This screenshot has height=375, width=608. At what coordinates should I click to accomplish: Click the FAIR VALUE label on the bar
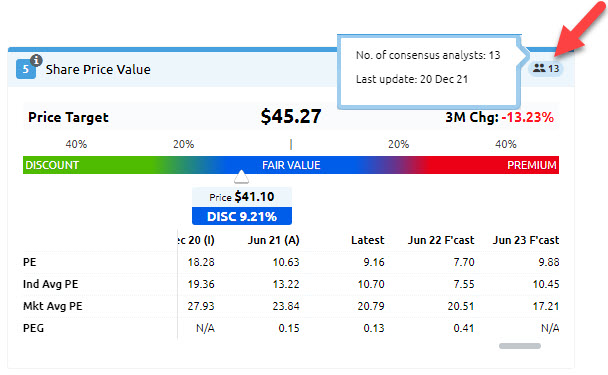click(291, 165)
